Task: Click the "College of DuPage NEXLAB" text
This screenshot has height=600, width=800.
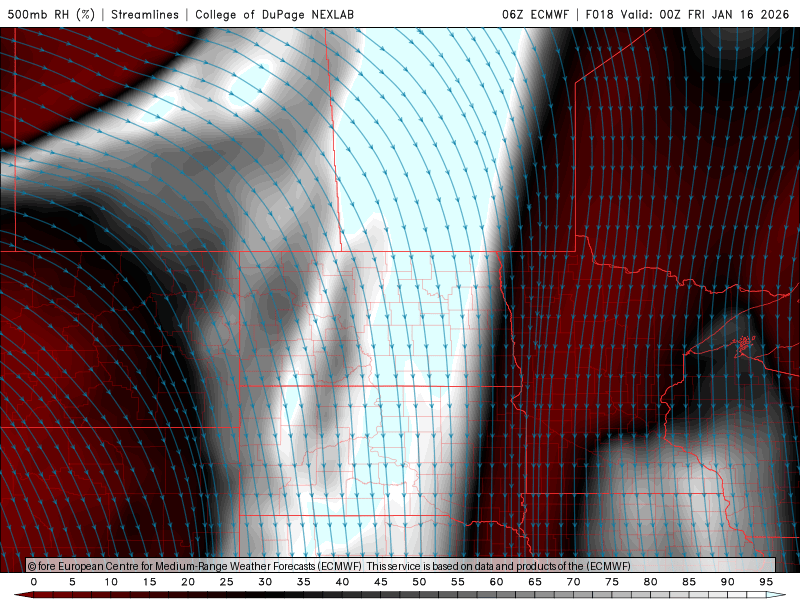Action: [274, 14]
